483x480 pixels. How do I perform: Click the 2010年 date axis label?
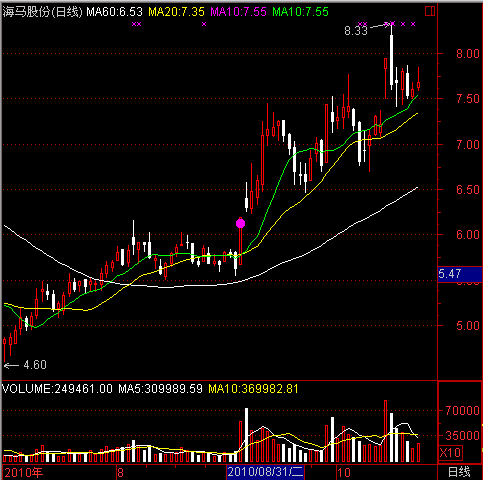(x=24, y=473)
